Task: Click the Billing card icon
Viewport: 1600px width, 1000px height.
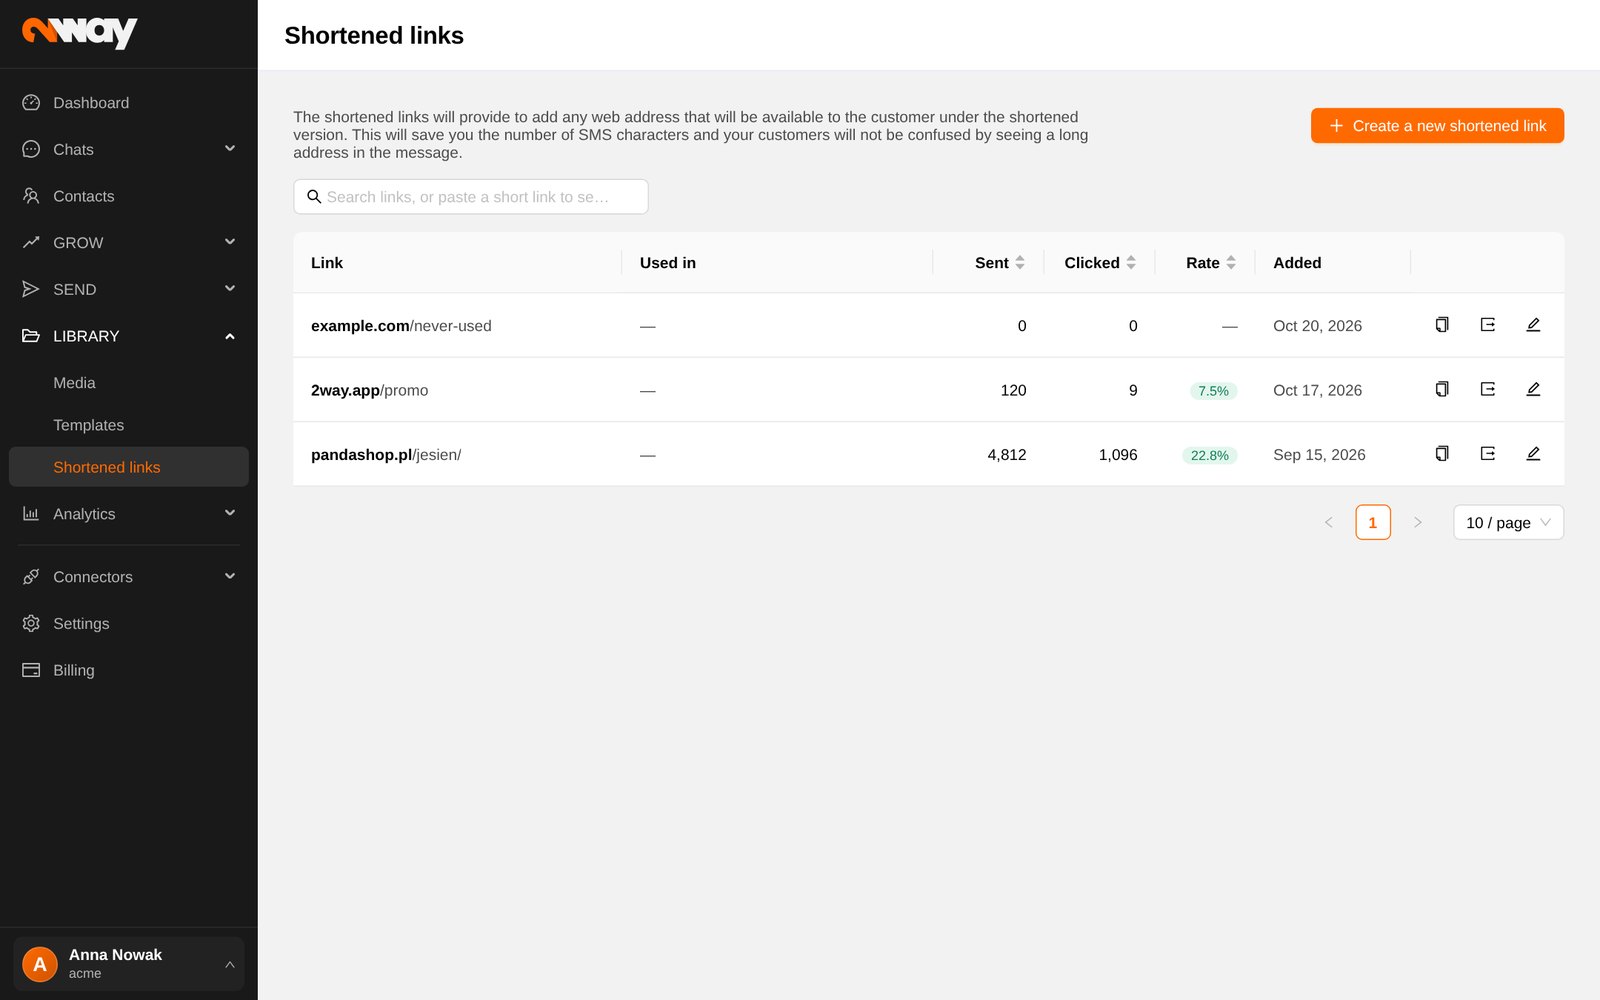Action: coord(31,670)
